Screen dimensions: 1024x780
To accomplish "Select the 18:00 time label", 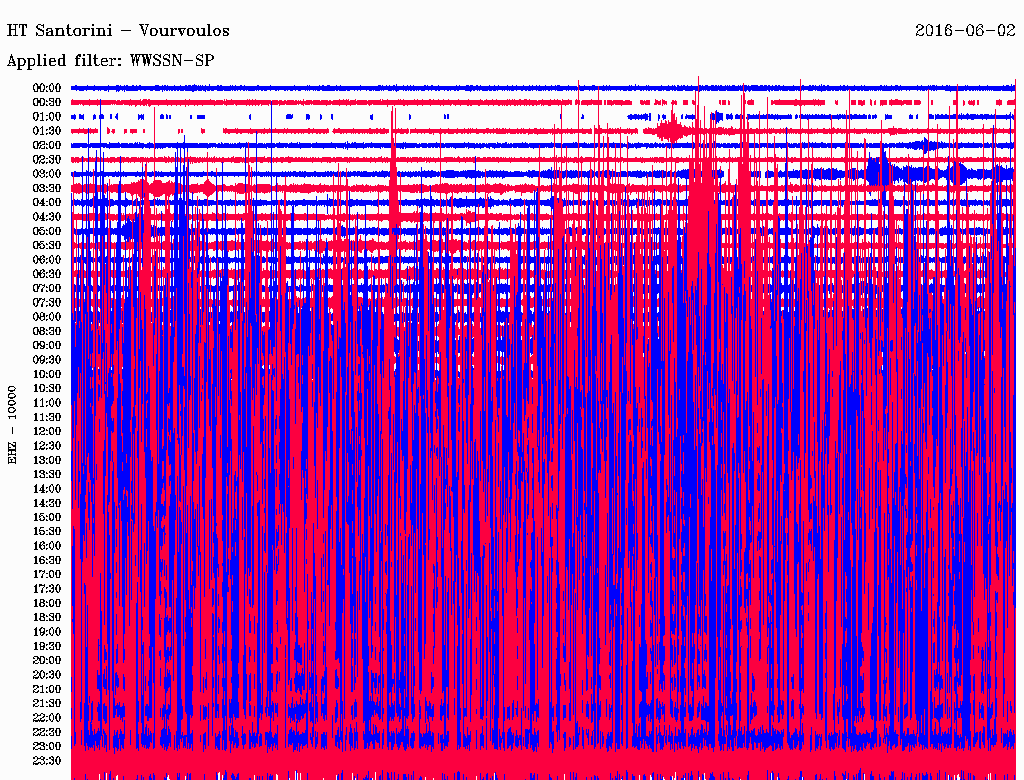I will (47, 603).
